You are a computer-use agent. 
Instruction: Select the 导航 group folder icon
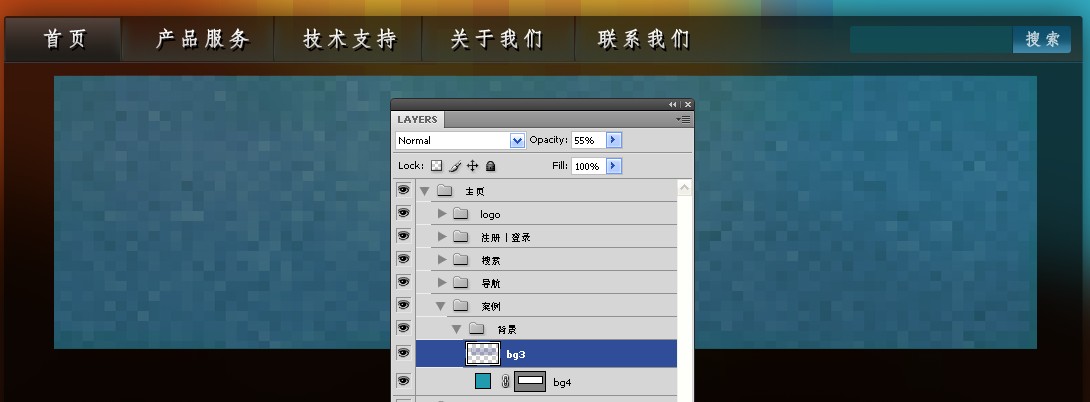pos(460,282)
